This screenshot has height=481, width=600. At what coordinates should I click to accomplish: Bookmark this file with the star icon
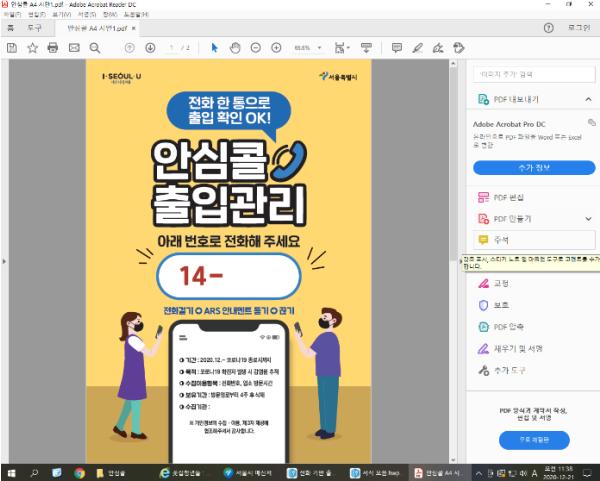pyautogui.click(x=32, y=47)
